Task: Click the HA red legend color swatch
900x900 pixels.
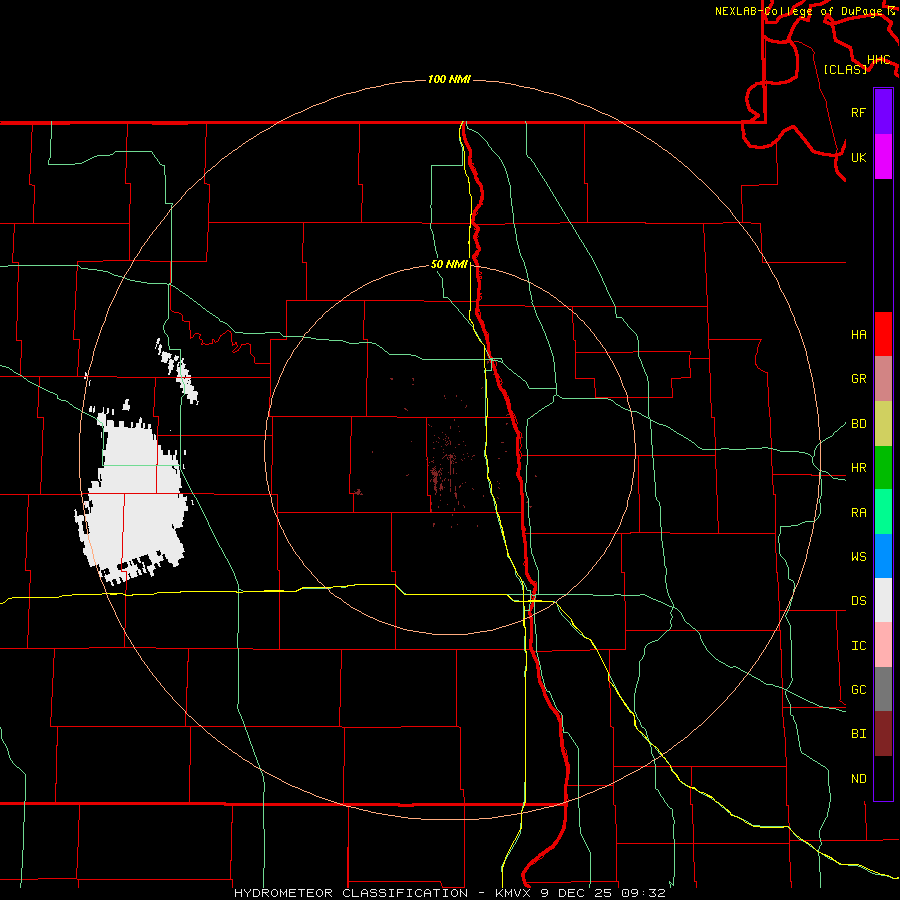Action: (x=883, y=334)
